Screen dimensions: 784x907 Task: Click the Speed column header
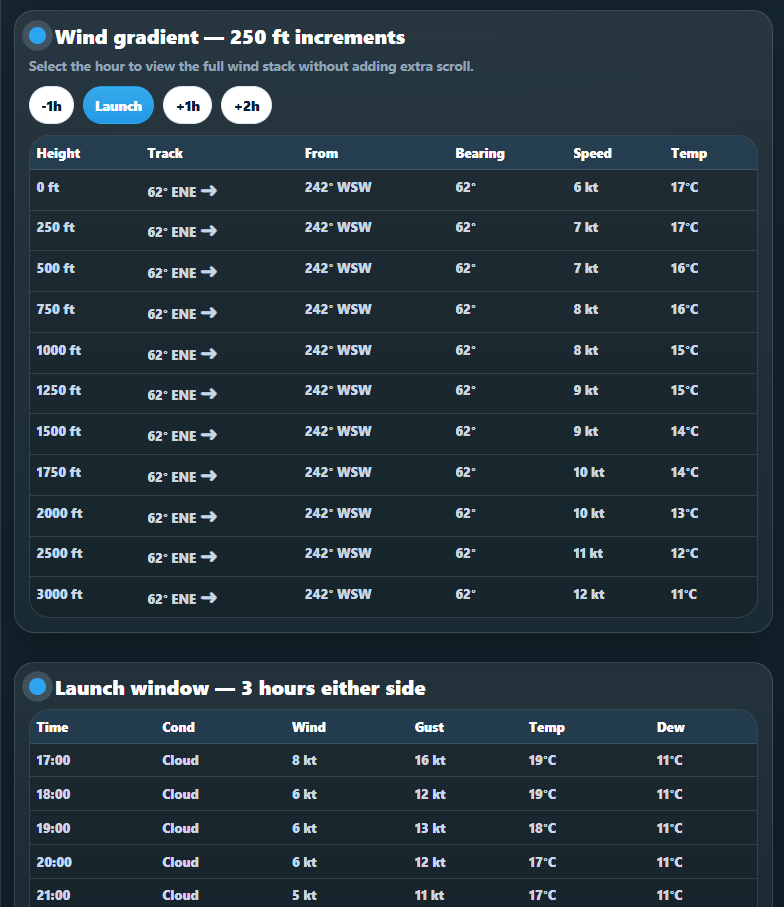[x=592, y=153]
